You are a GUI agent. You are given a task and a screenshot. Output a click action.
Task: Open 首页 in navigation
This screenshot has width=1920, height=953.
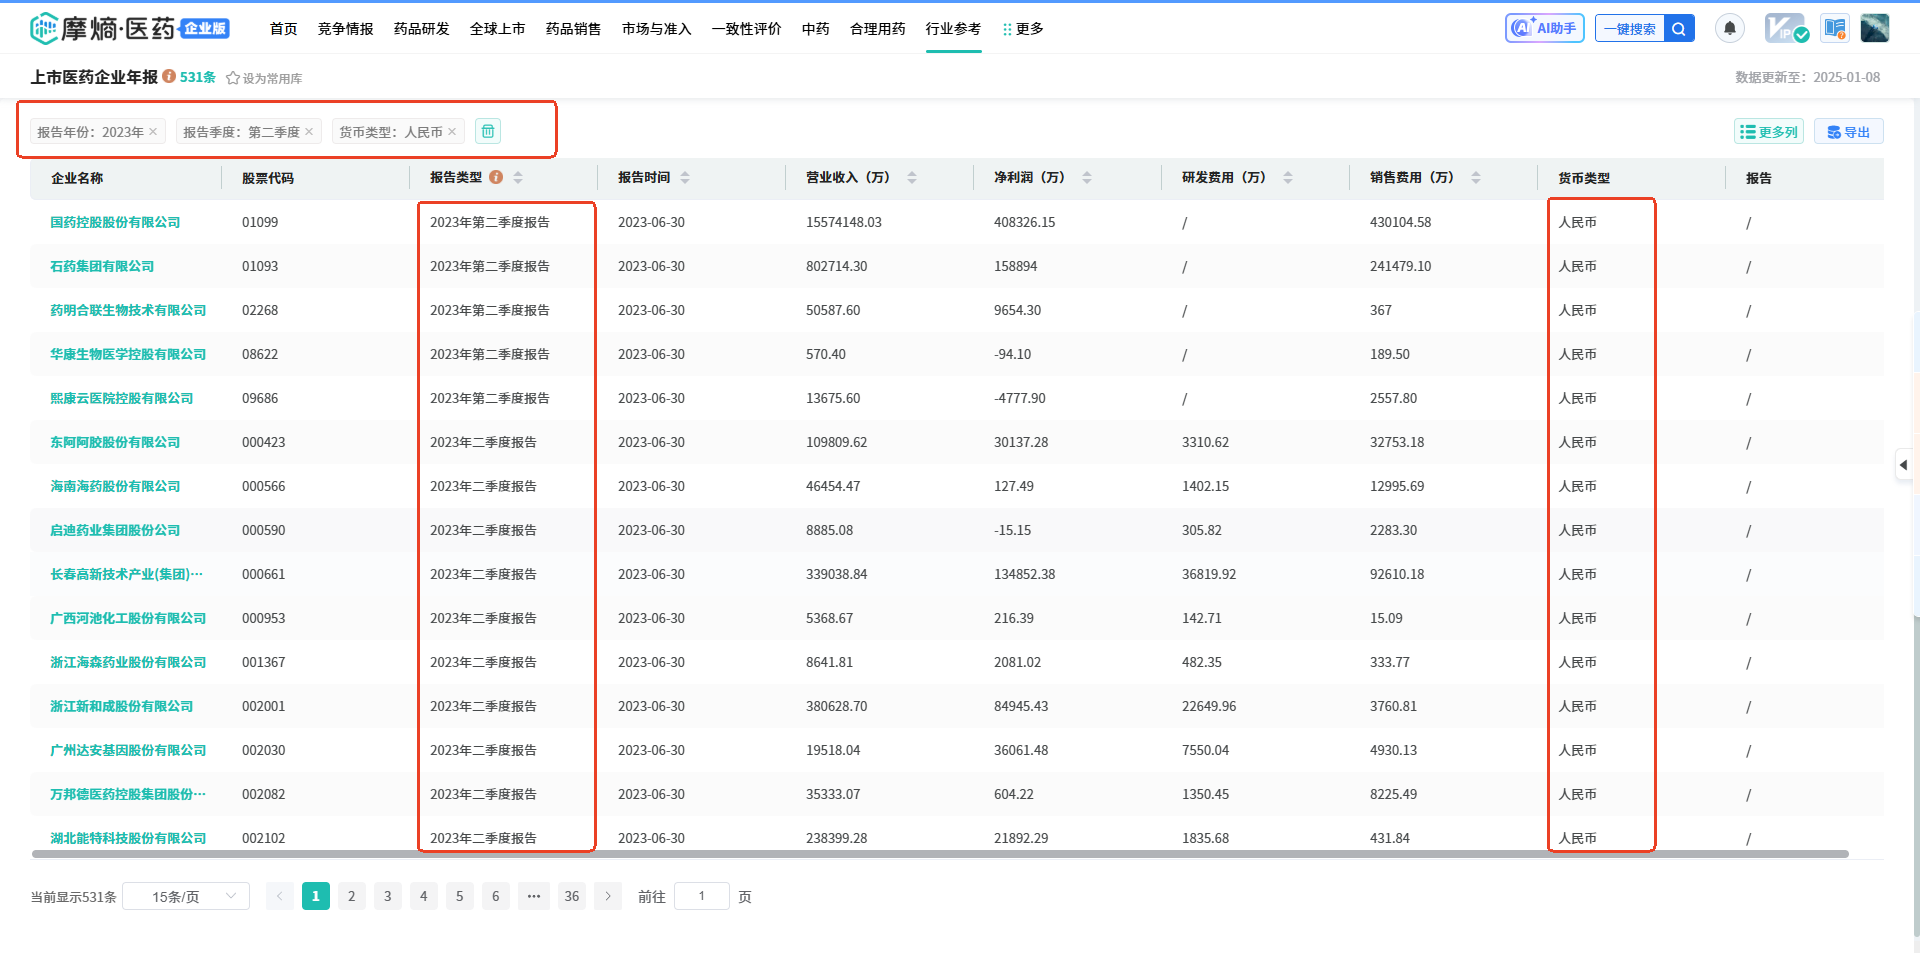(x=284, y=29)
